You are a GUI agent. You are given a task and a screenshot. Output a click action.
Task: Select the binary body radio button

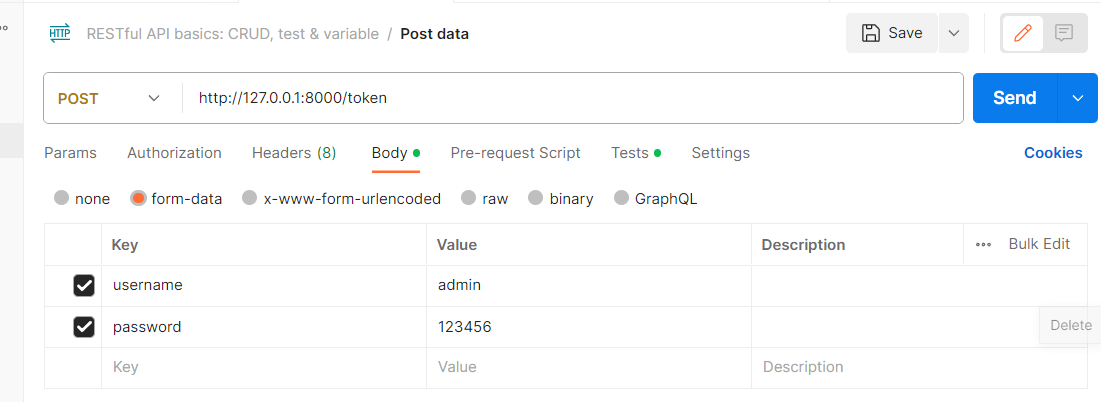[536, 199]
